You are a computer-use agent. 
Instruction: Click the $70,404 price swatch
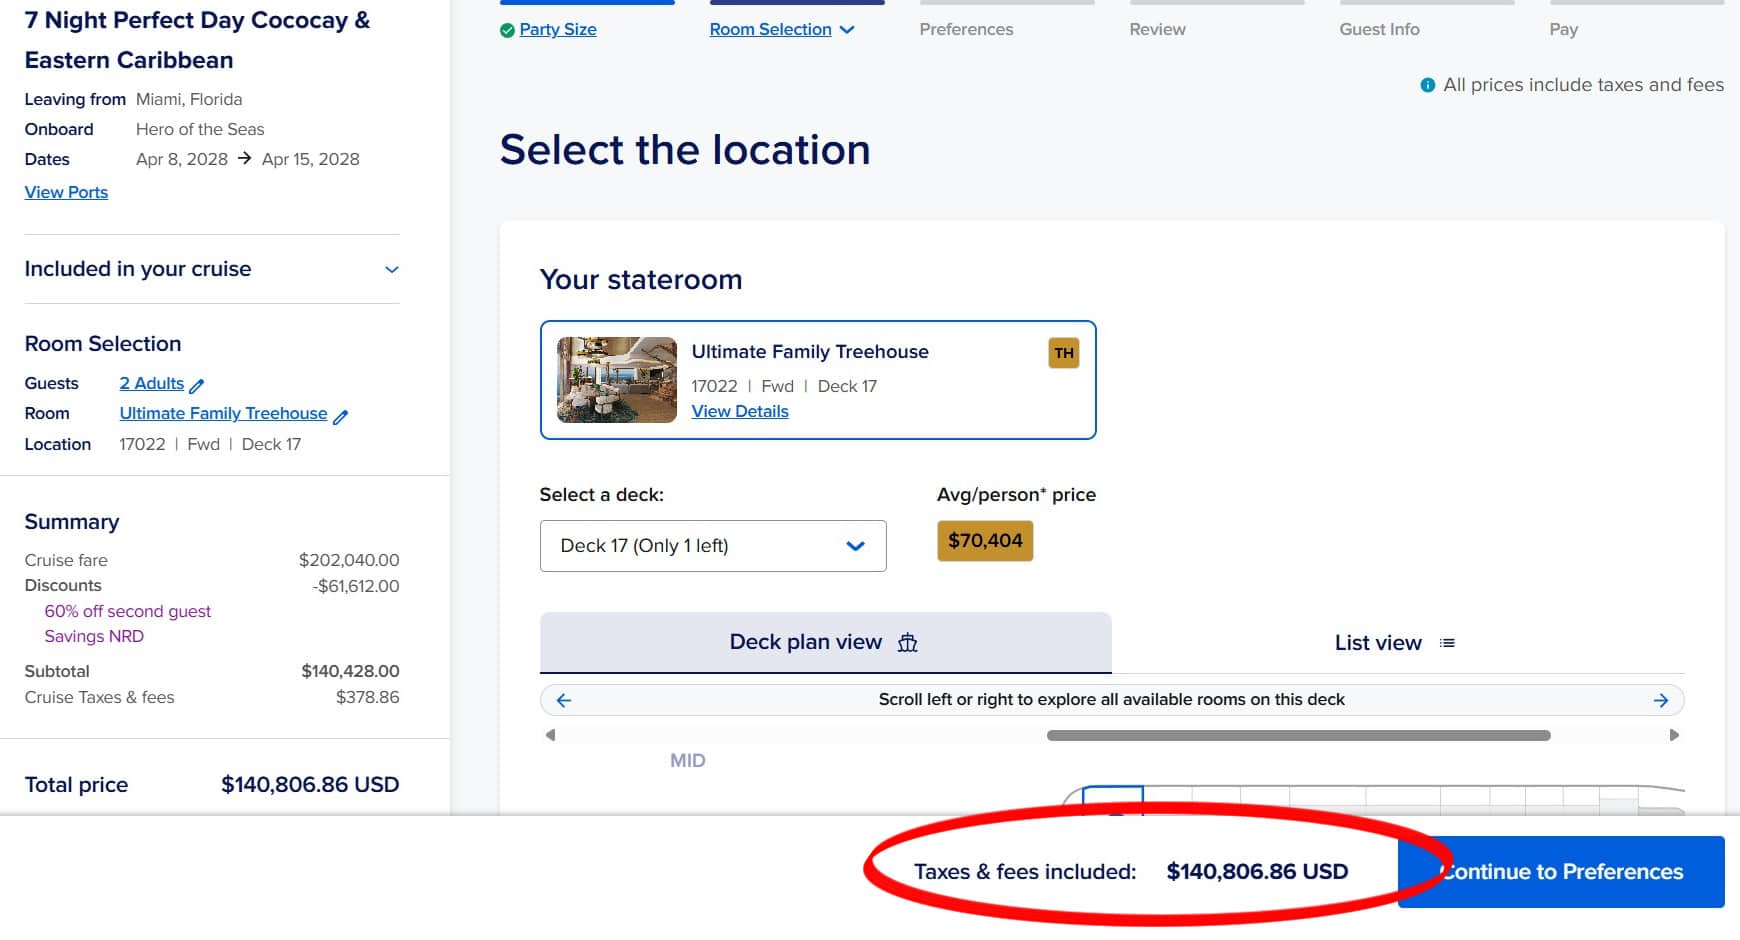tap(985, 541)
